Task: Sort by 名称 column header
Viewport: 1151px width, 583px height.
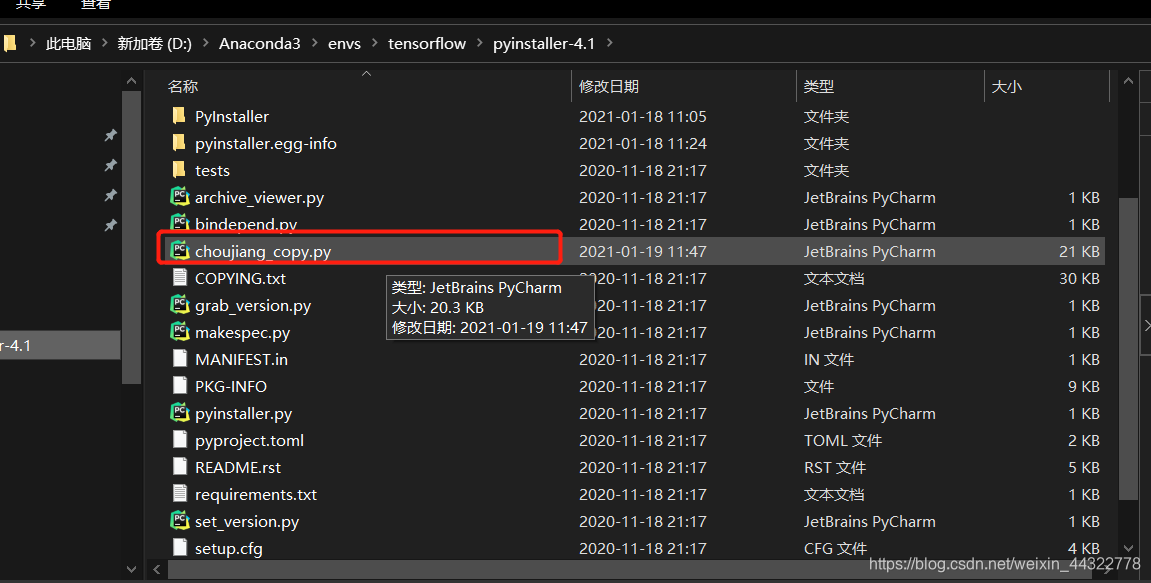Action: (183, 87)
